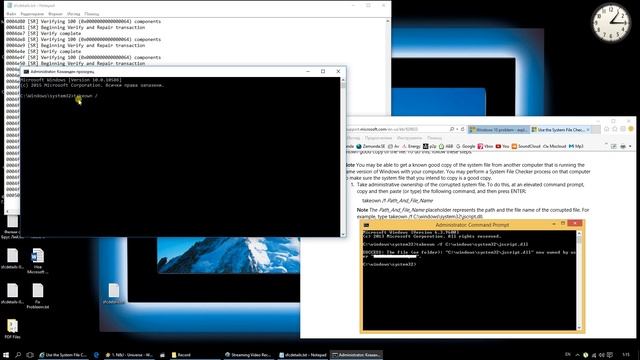Open new tab button in browser
The width and height of the screenshot is (640, 360).
pos(596,130)
